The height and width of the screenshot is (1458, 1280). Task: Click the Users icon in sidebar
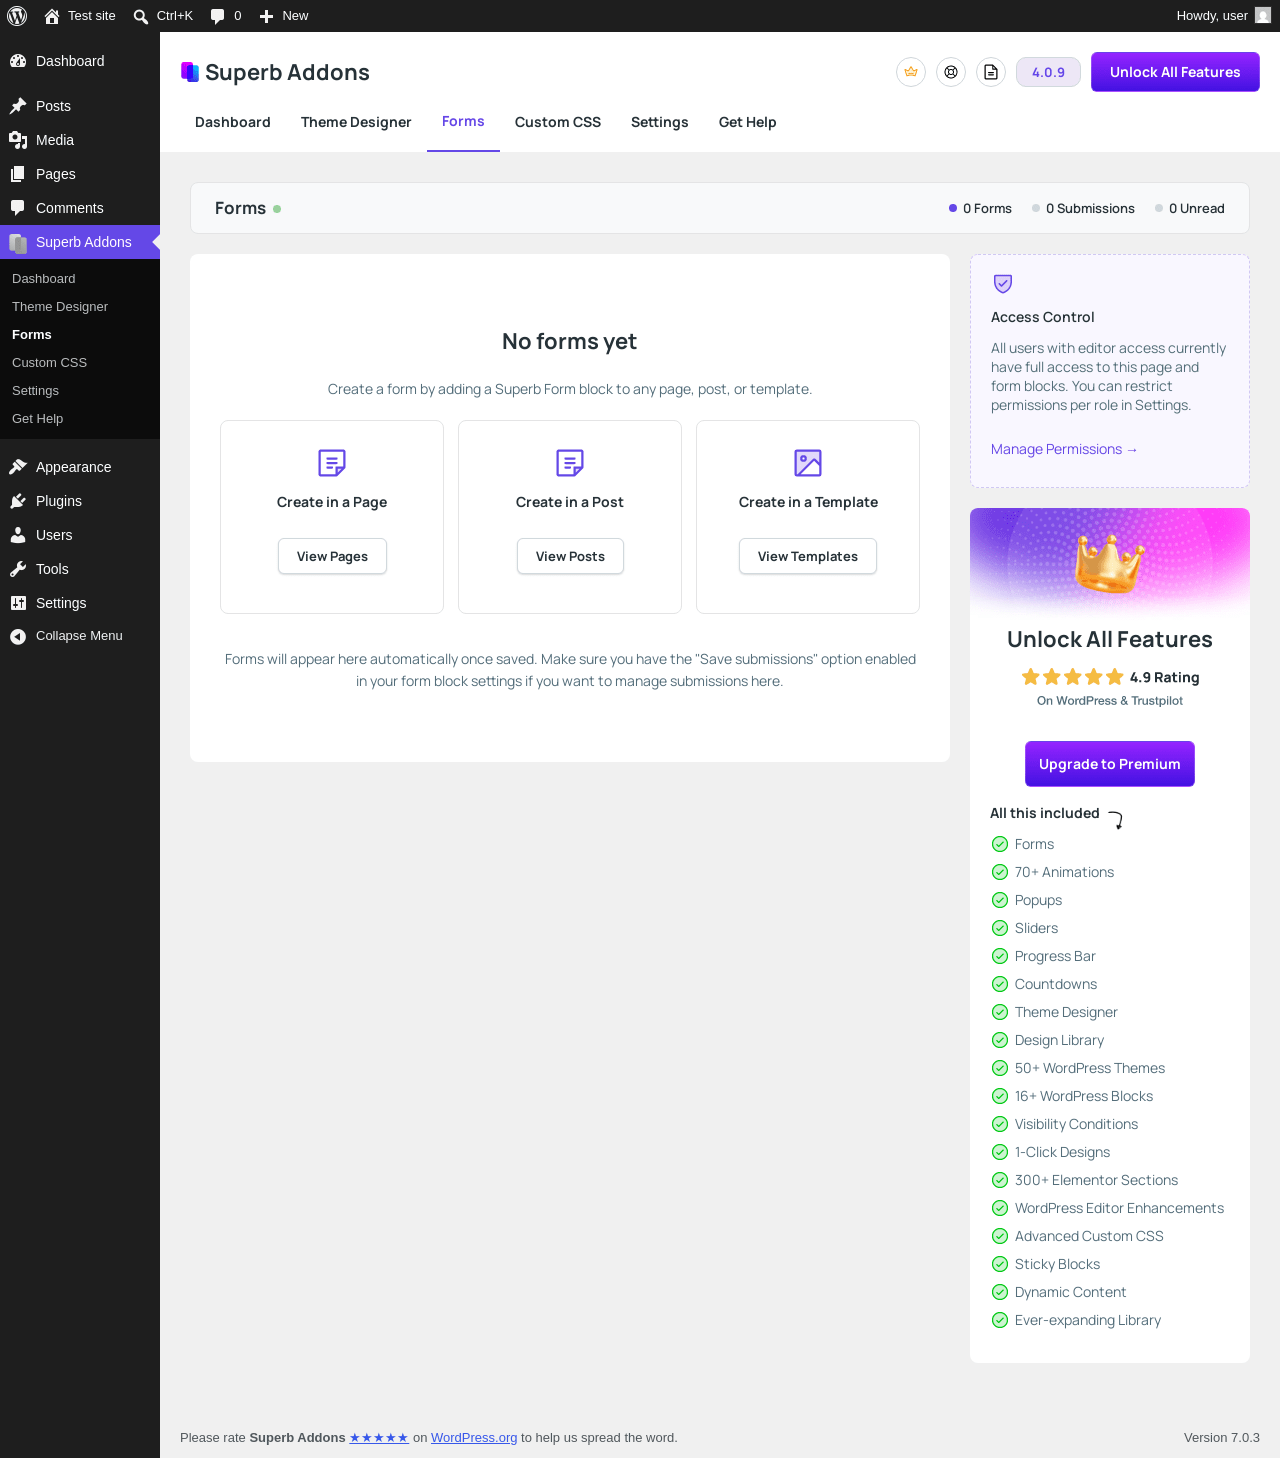(x=18, y=535)
